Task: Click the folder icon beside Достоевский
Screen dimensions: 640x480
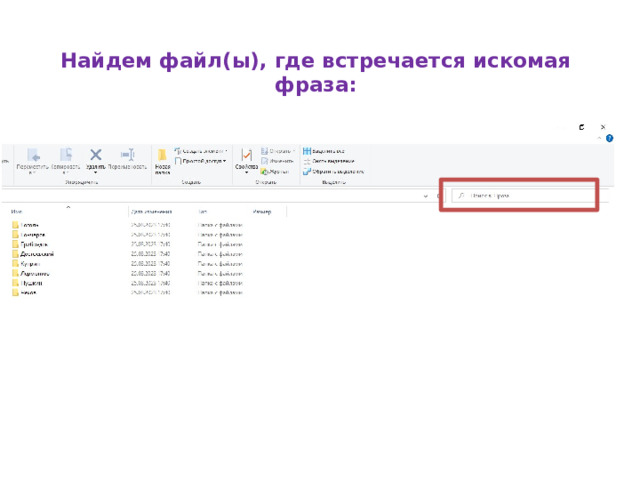Action: coord(15,254)
